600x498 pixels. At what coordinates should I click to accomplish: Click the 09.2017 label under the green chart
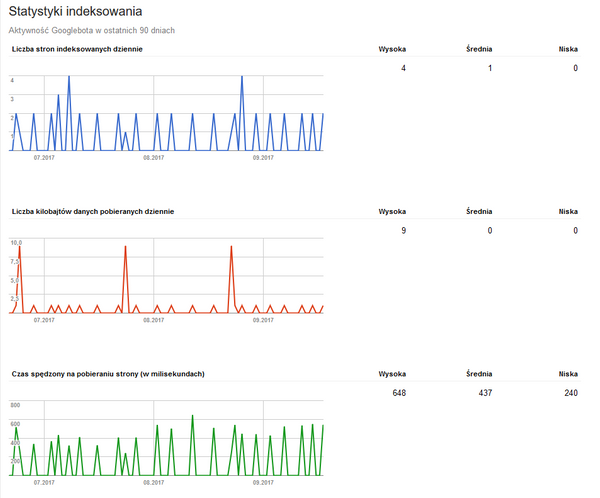click(x=263, y=482)
